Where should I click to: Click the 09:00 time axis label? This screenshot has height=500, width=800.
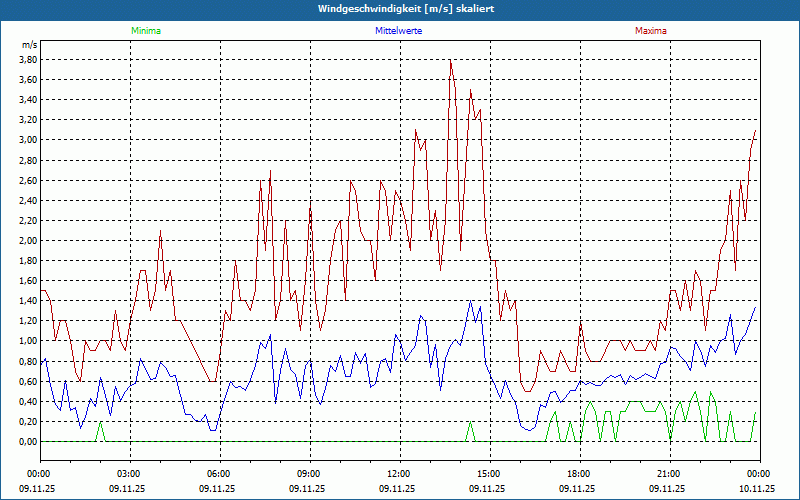pyautogui.click(x=308, y=474)
